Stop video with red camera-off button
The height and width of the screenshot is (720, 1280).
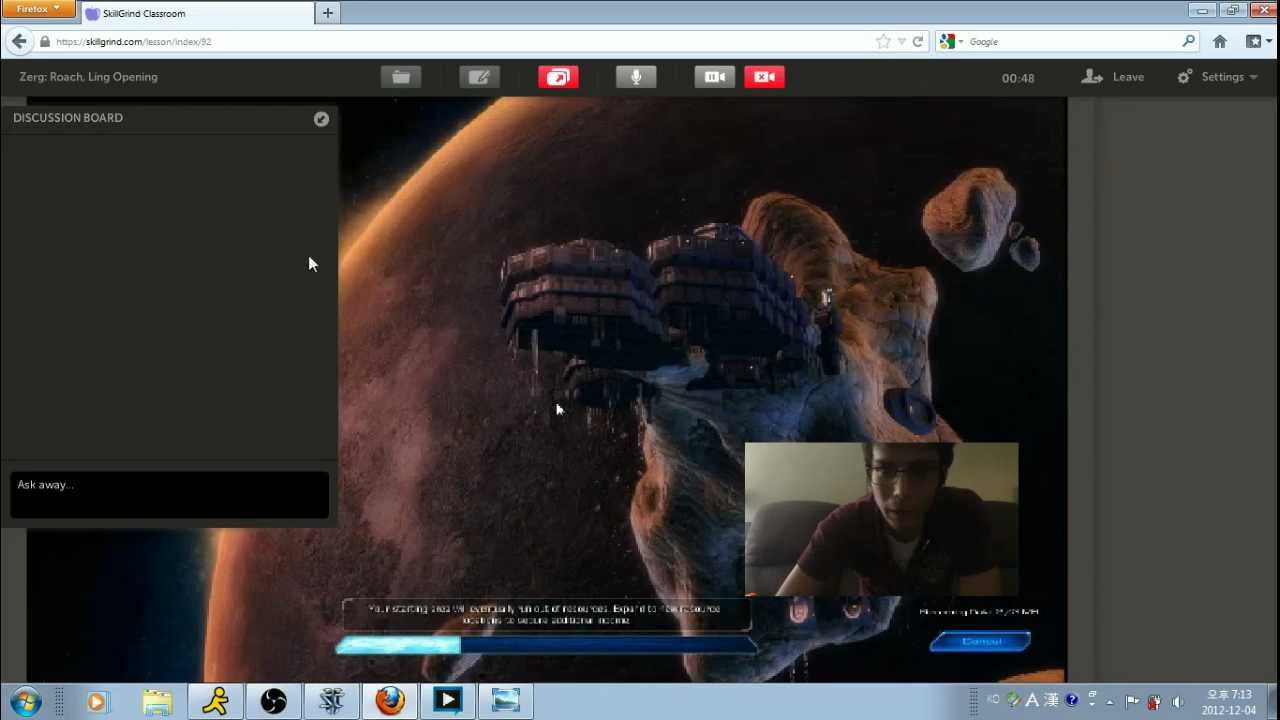point(764,77)
